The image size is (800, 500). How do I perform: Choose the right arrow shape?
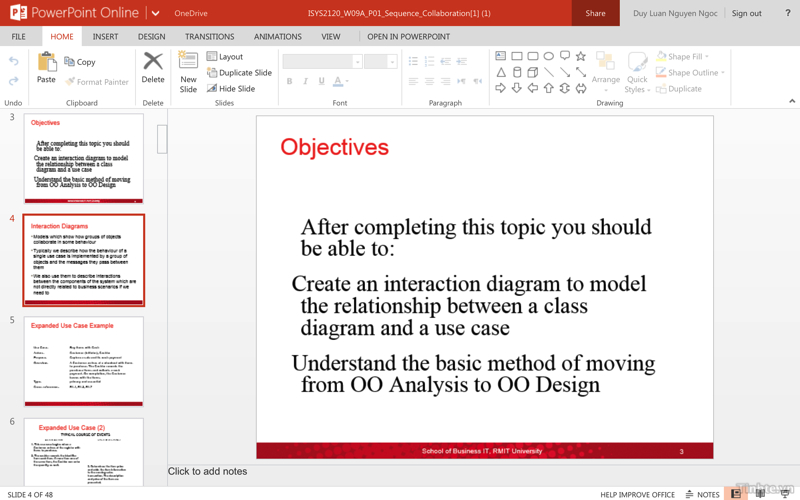click(x=501, y=89)
